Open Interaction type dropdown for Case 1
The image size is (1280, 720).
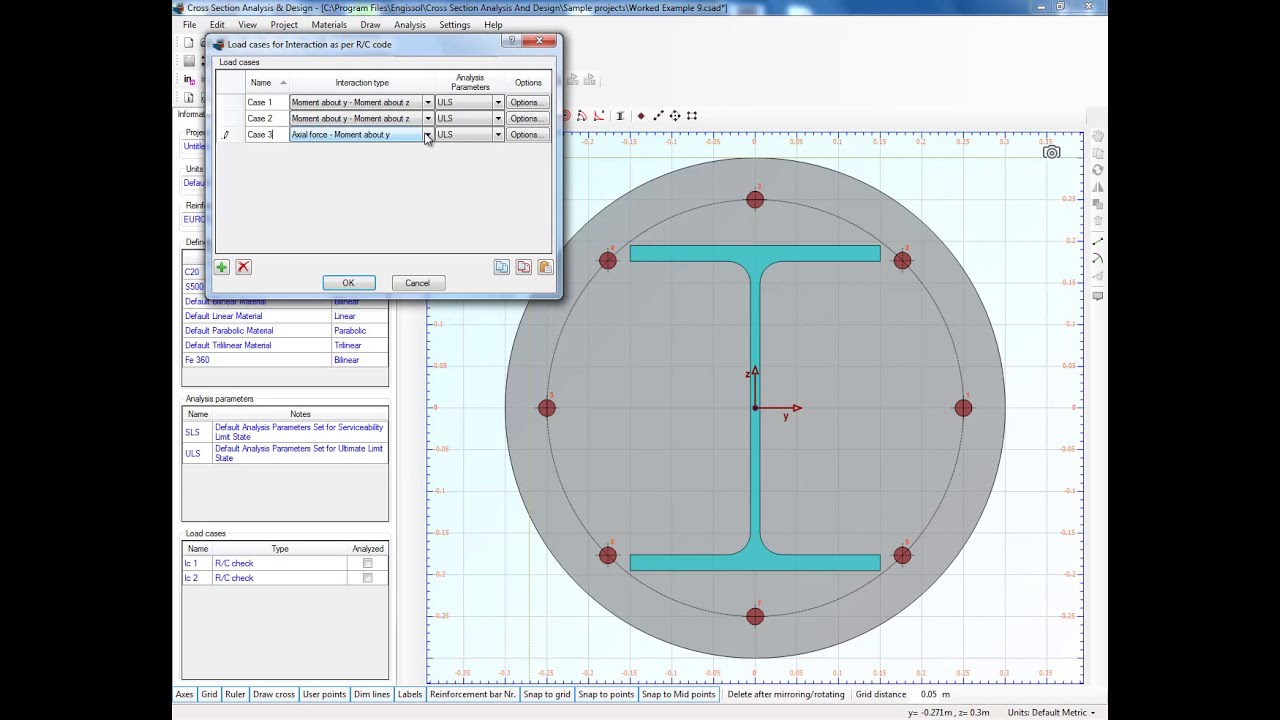(427, 102)
